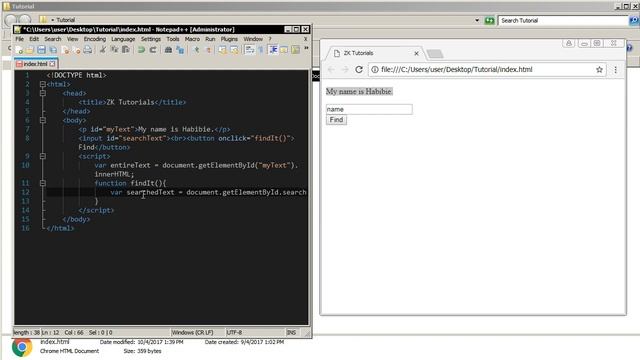Screen dimensions: 640x360
Task: Bookmark the page with the star icon
Action: click(599, 70)
